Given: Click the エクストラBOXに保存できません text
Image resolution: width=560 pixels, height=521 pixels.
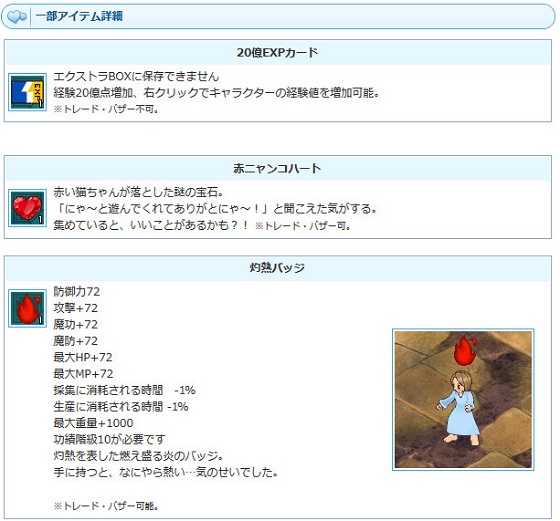Looking at the screenshot, I should 136,76.
